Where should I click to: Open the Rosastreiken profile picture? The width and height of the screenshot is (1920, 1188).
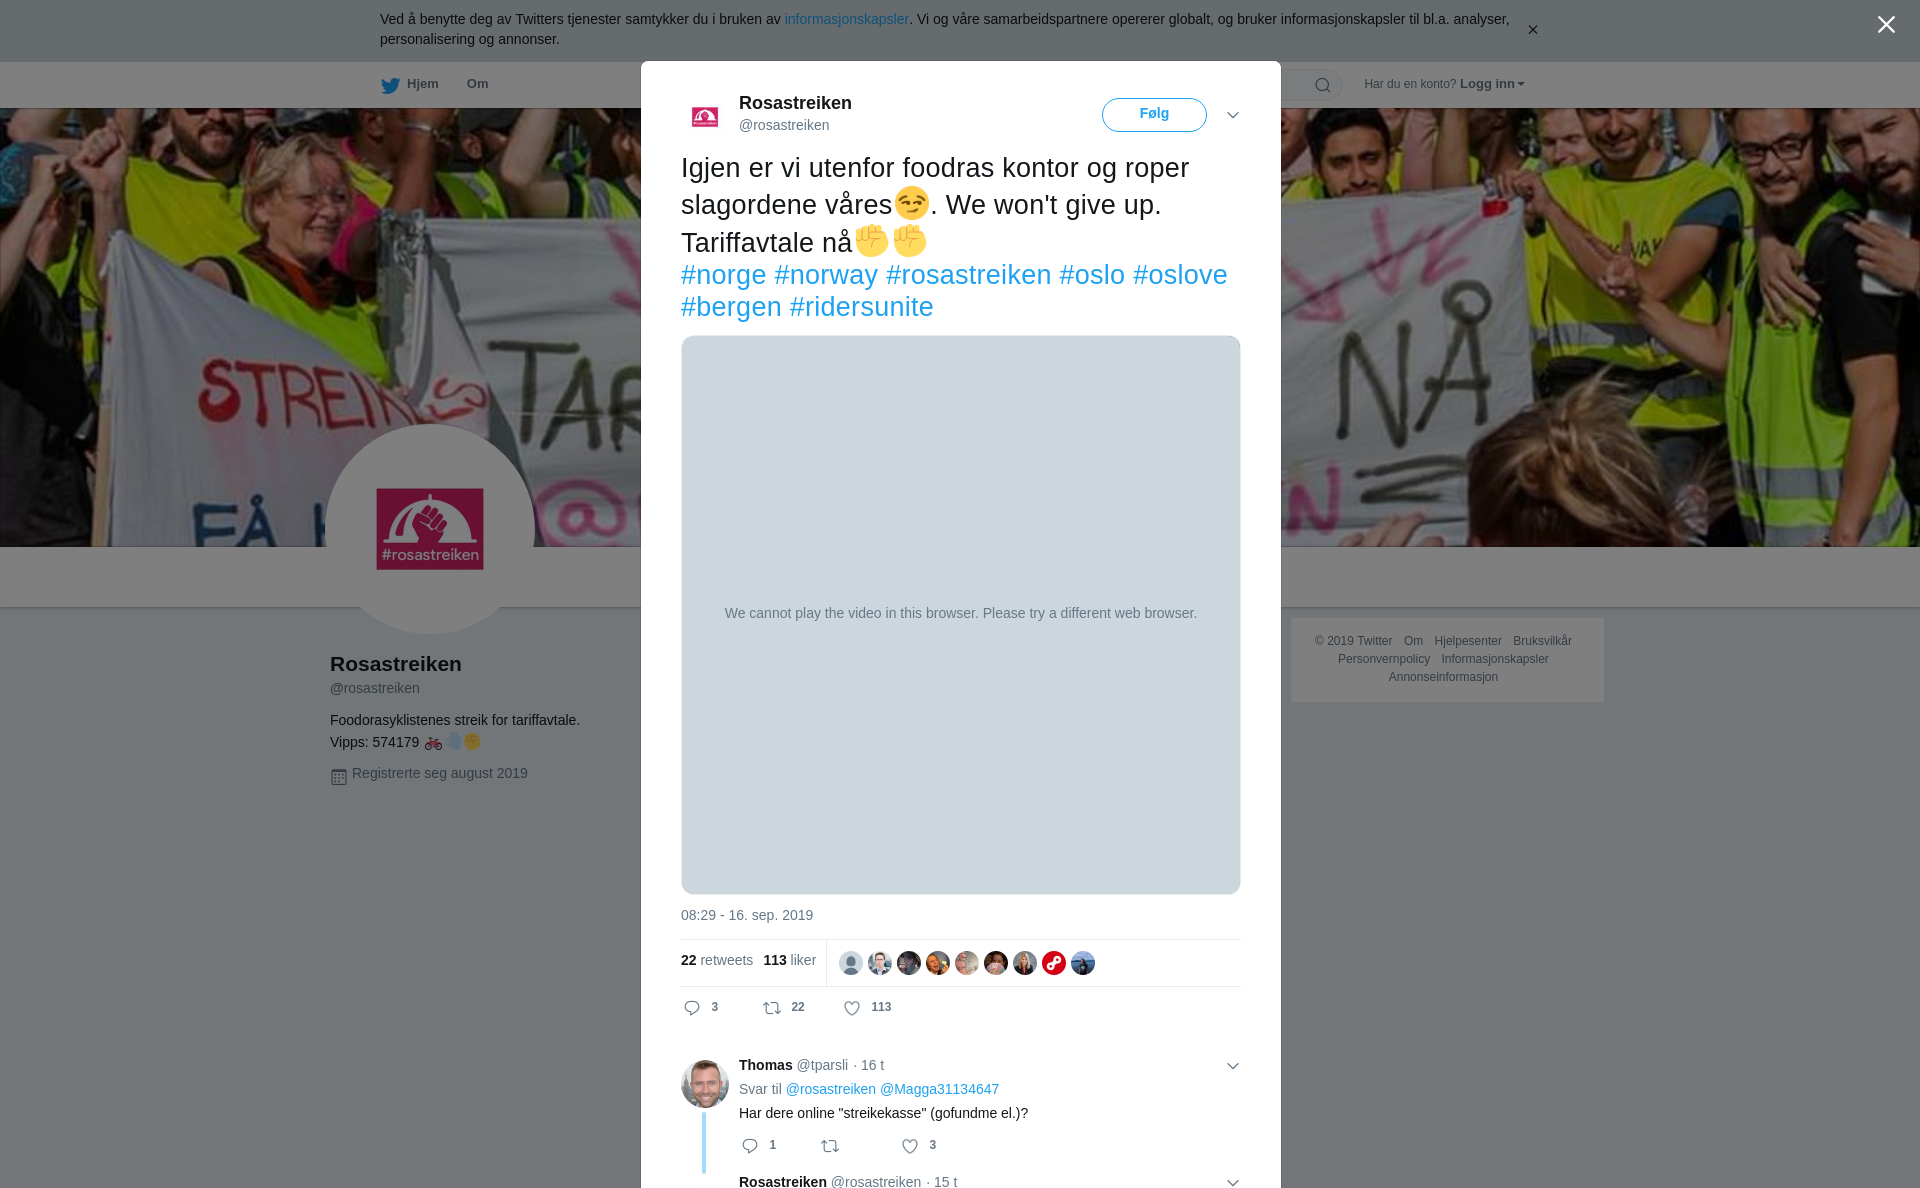click(430, 529)
